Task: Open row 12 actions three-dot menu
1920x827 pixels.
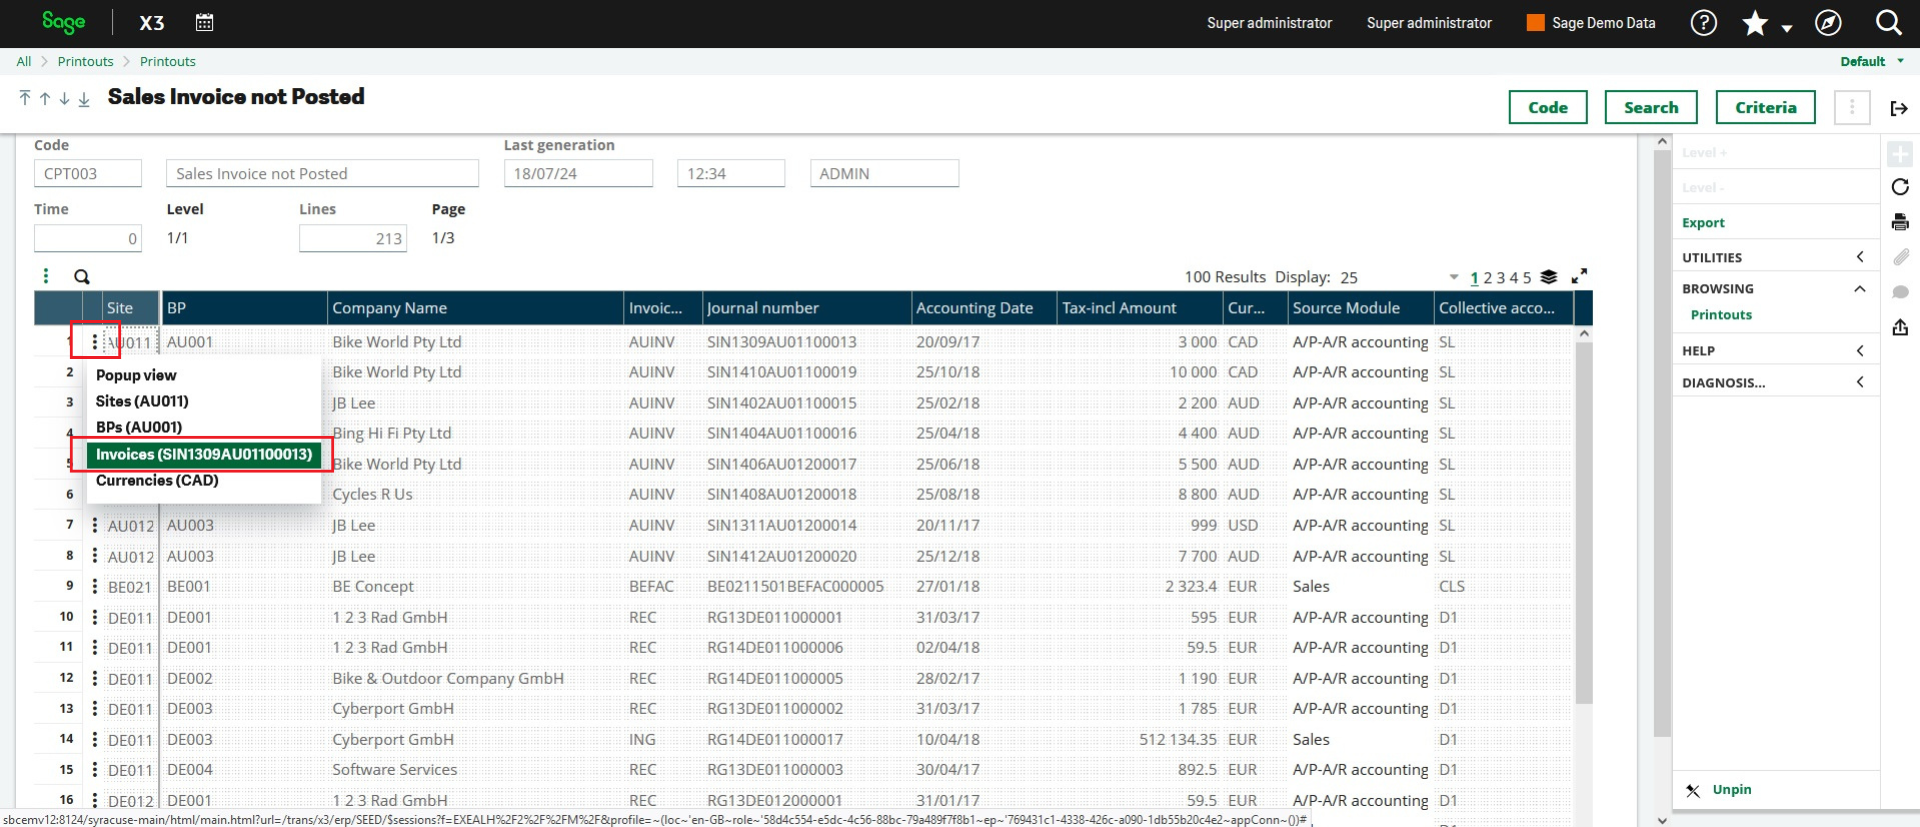Action: [95, 678]
